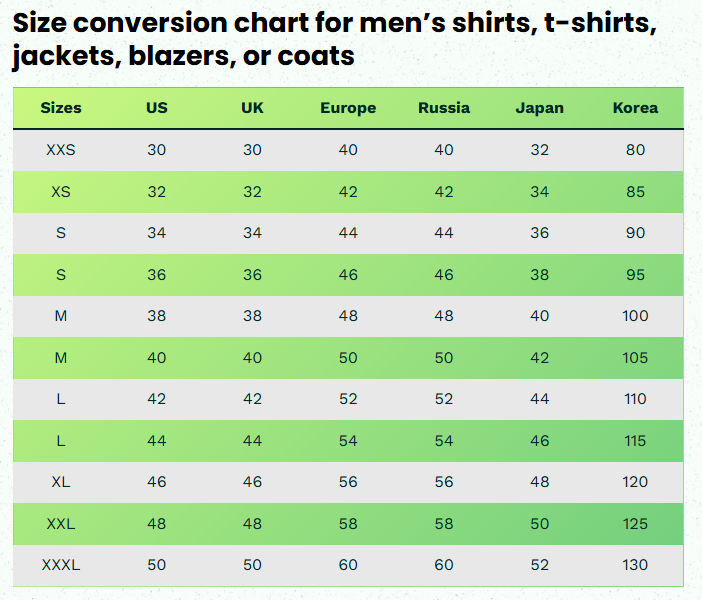Click Korea size value 100
Viewport: 702px width, 600px height.
point(635,316)
